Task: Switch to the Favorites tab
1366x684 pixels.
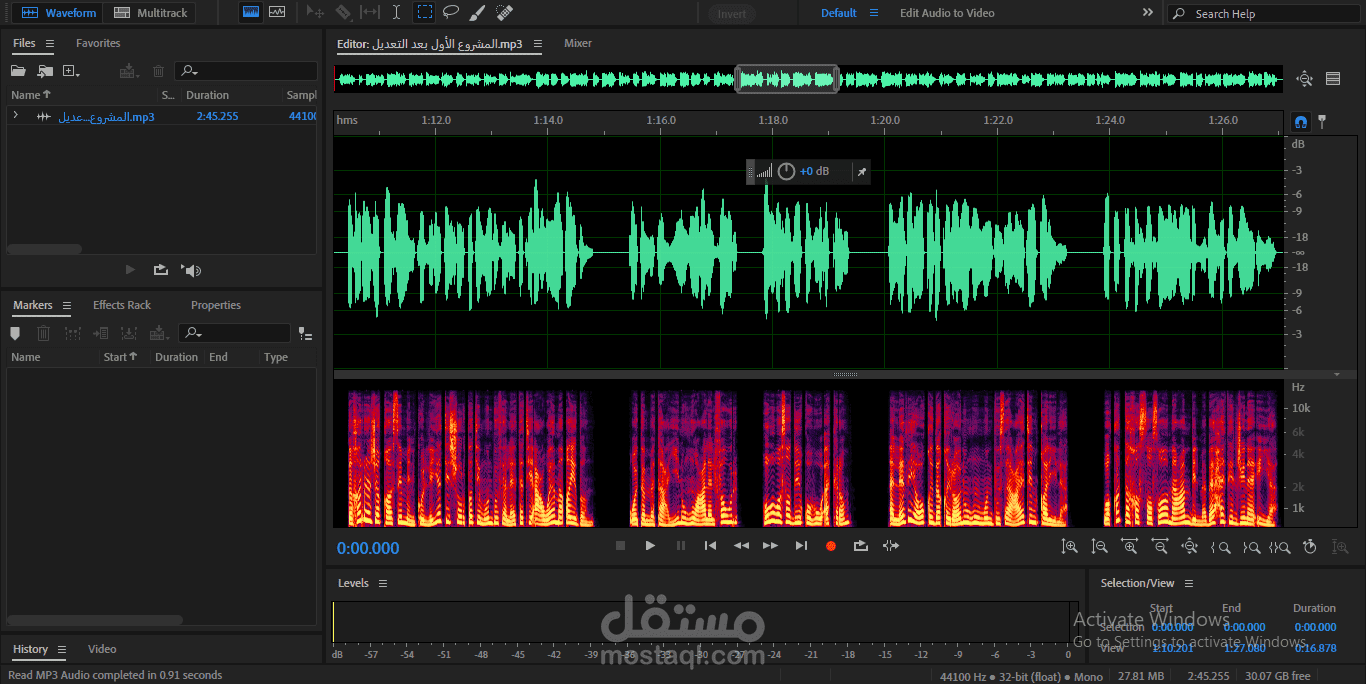Action: 98,43
